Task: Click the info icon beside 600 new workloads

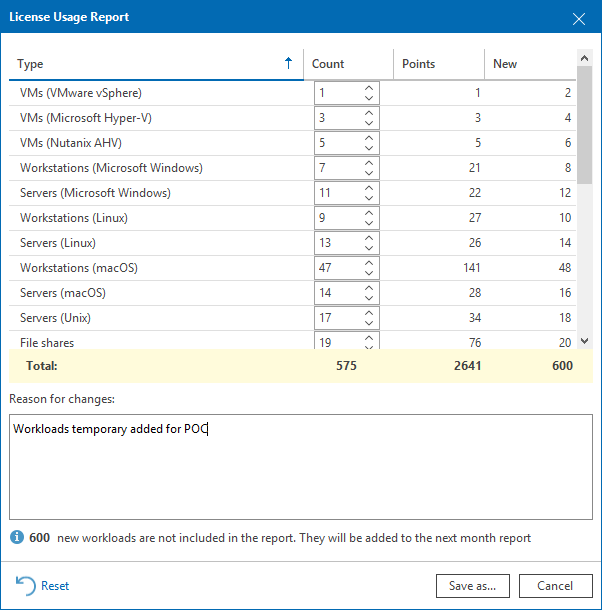Action: (17, 537)
